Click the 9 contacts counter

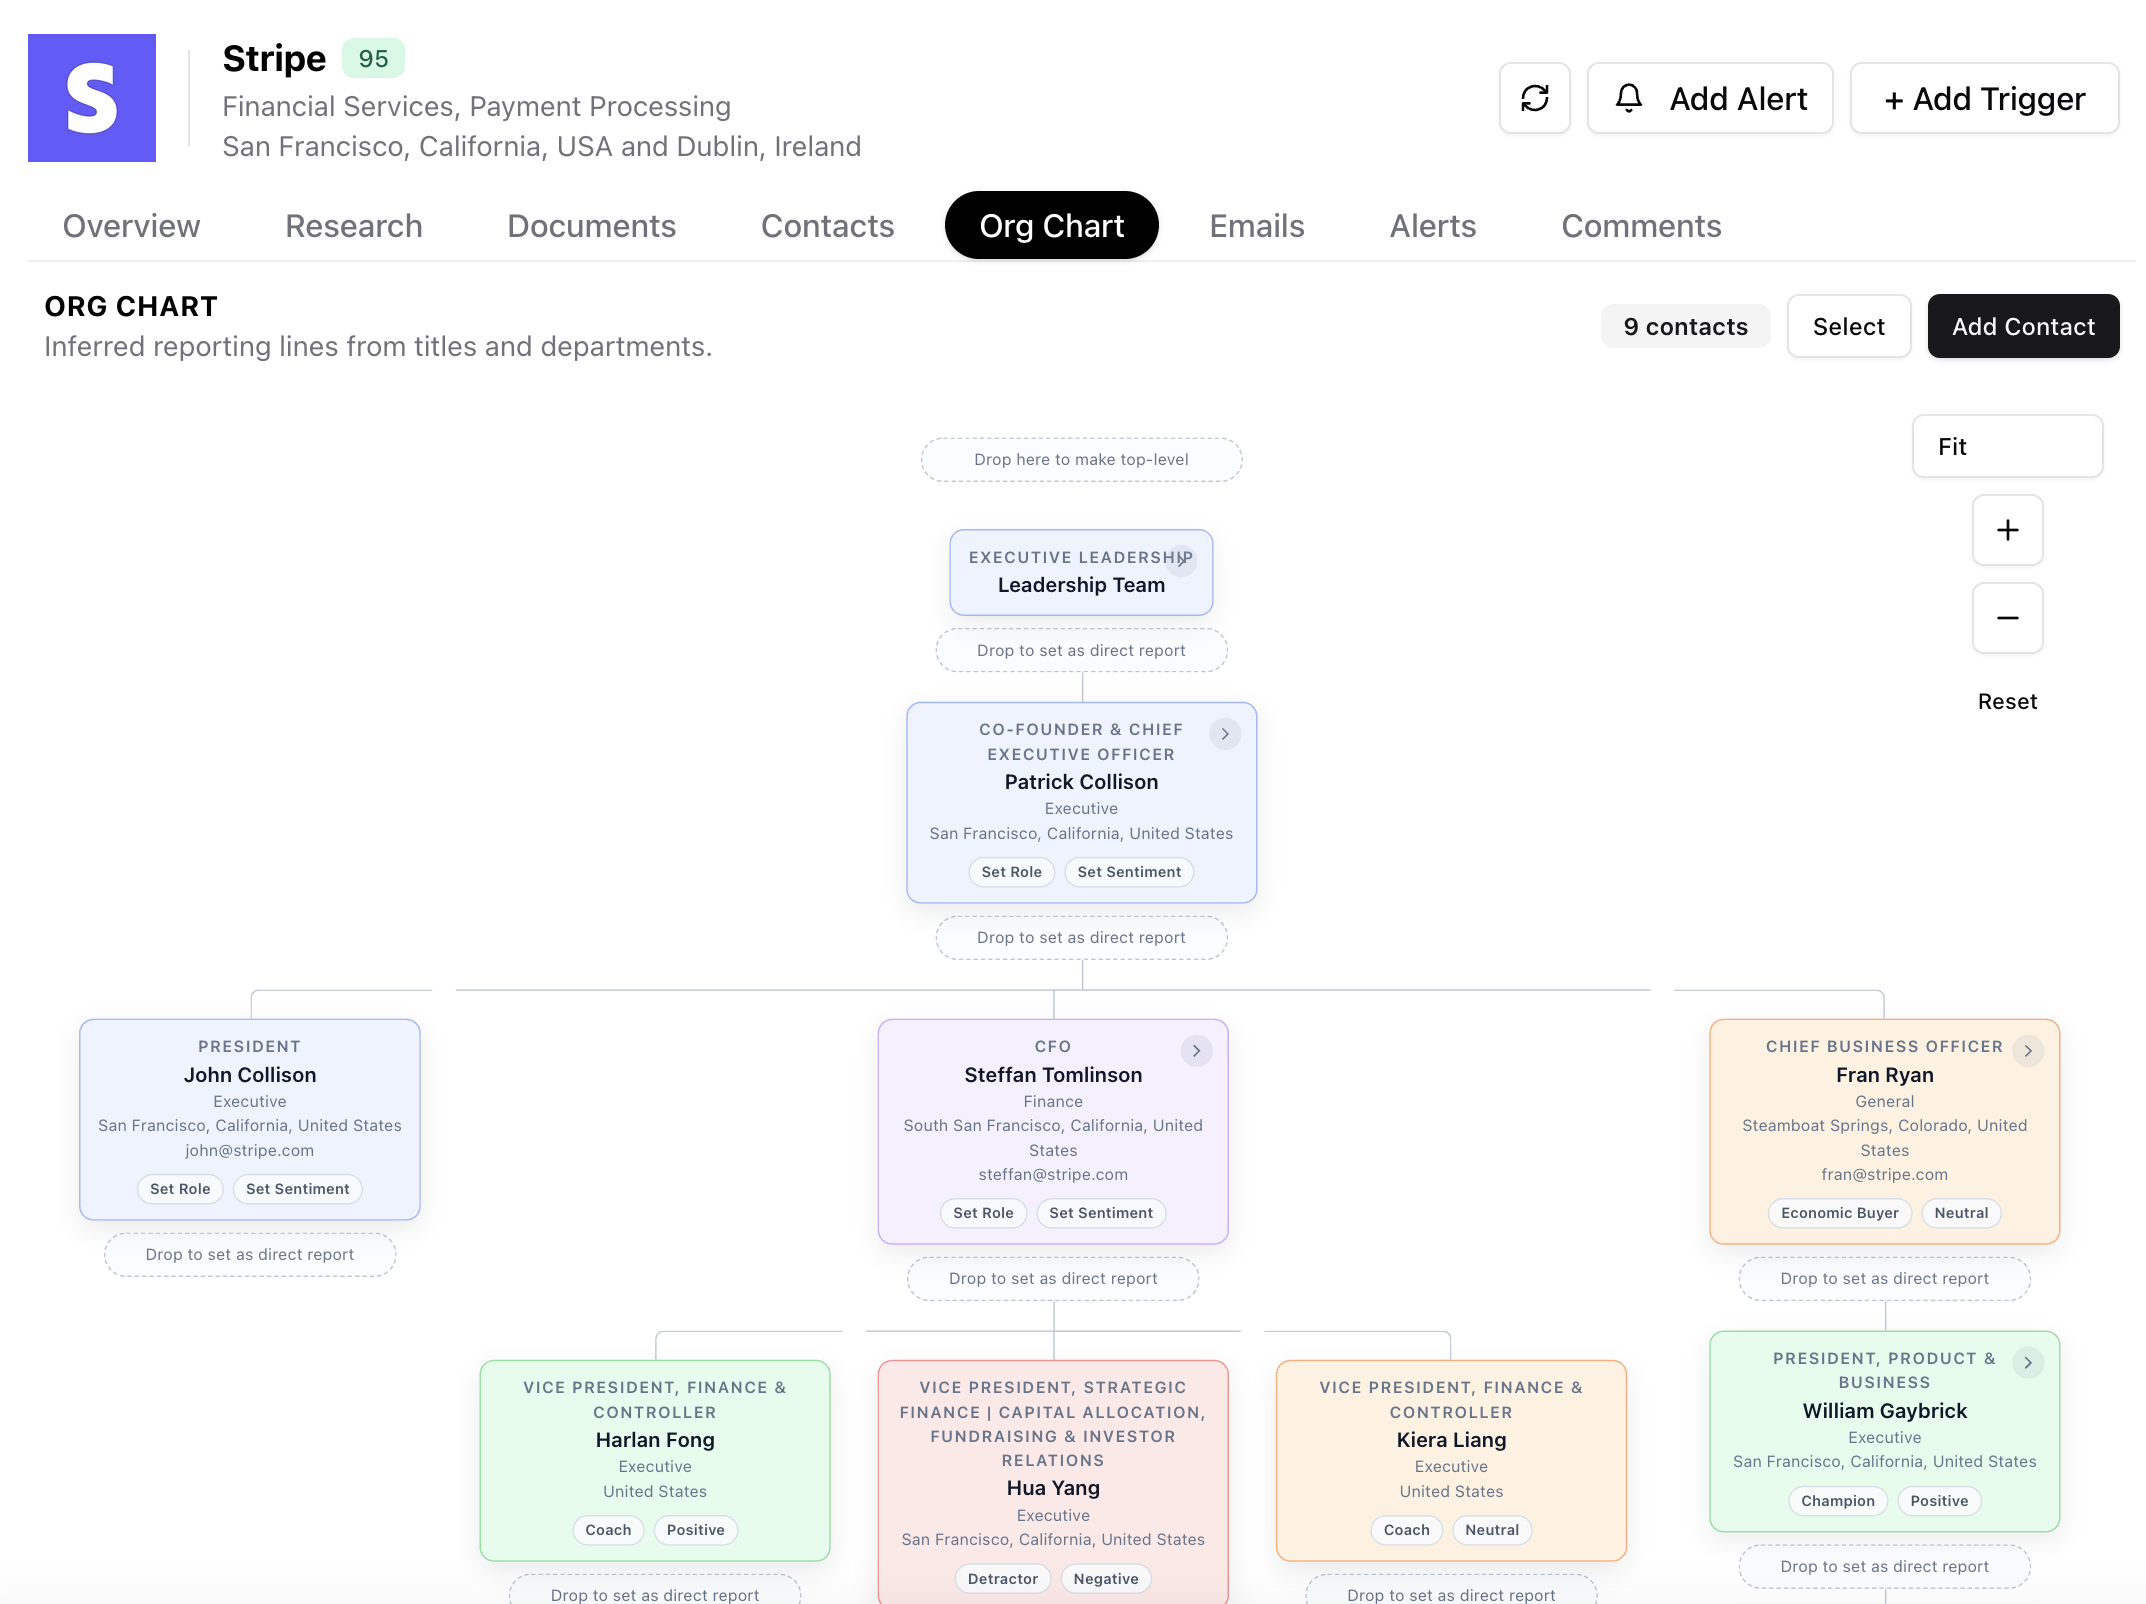1685,326
